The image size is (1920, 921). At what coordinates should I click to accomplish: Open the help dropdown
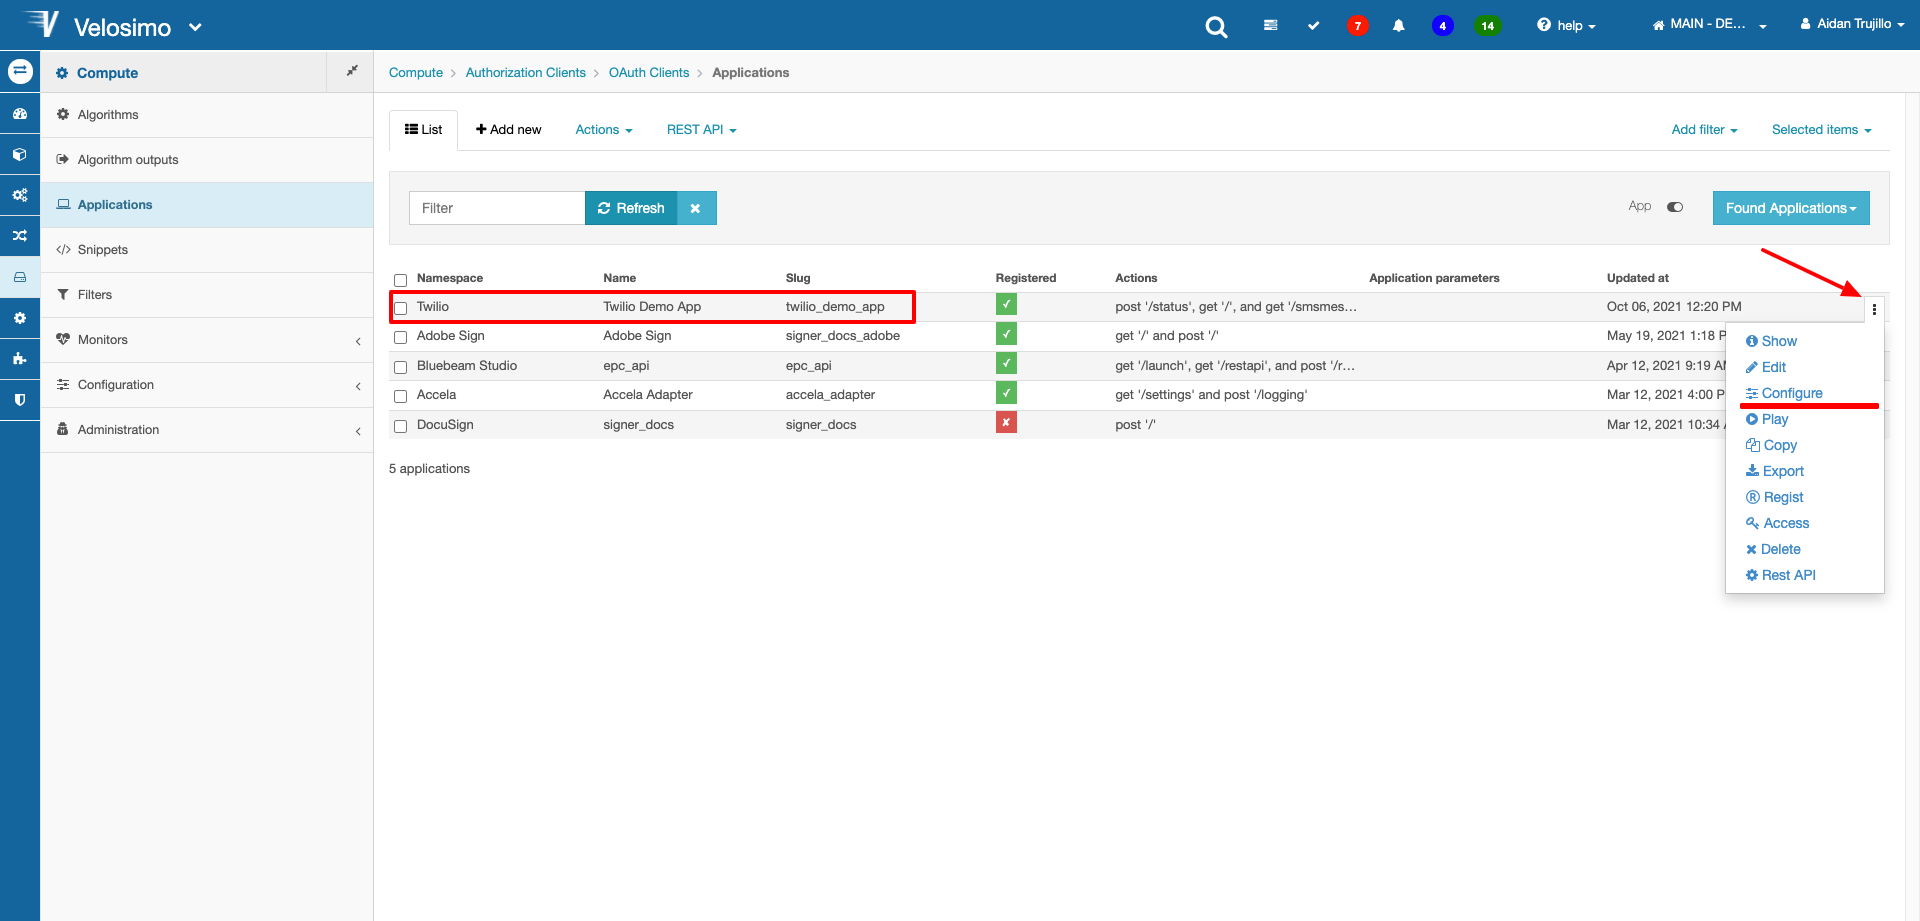(1566, 26)
